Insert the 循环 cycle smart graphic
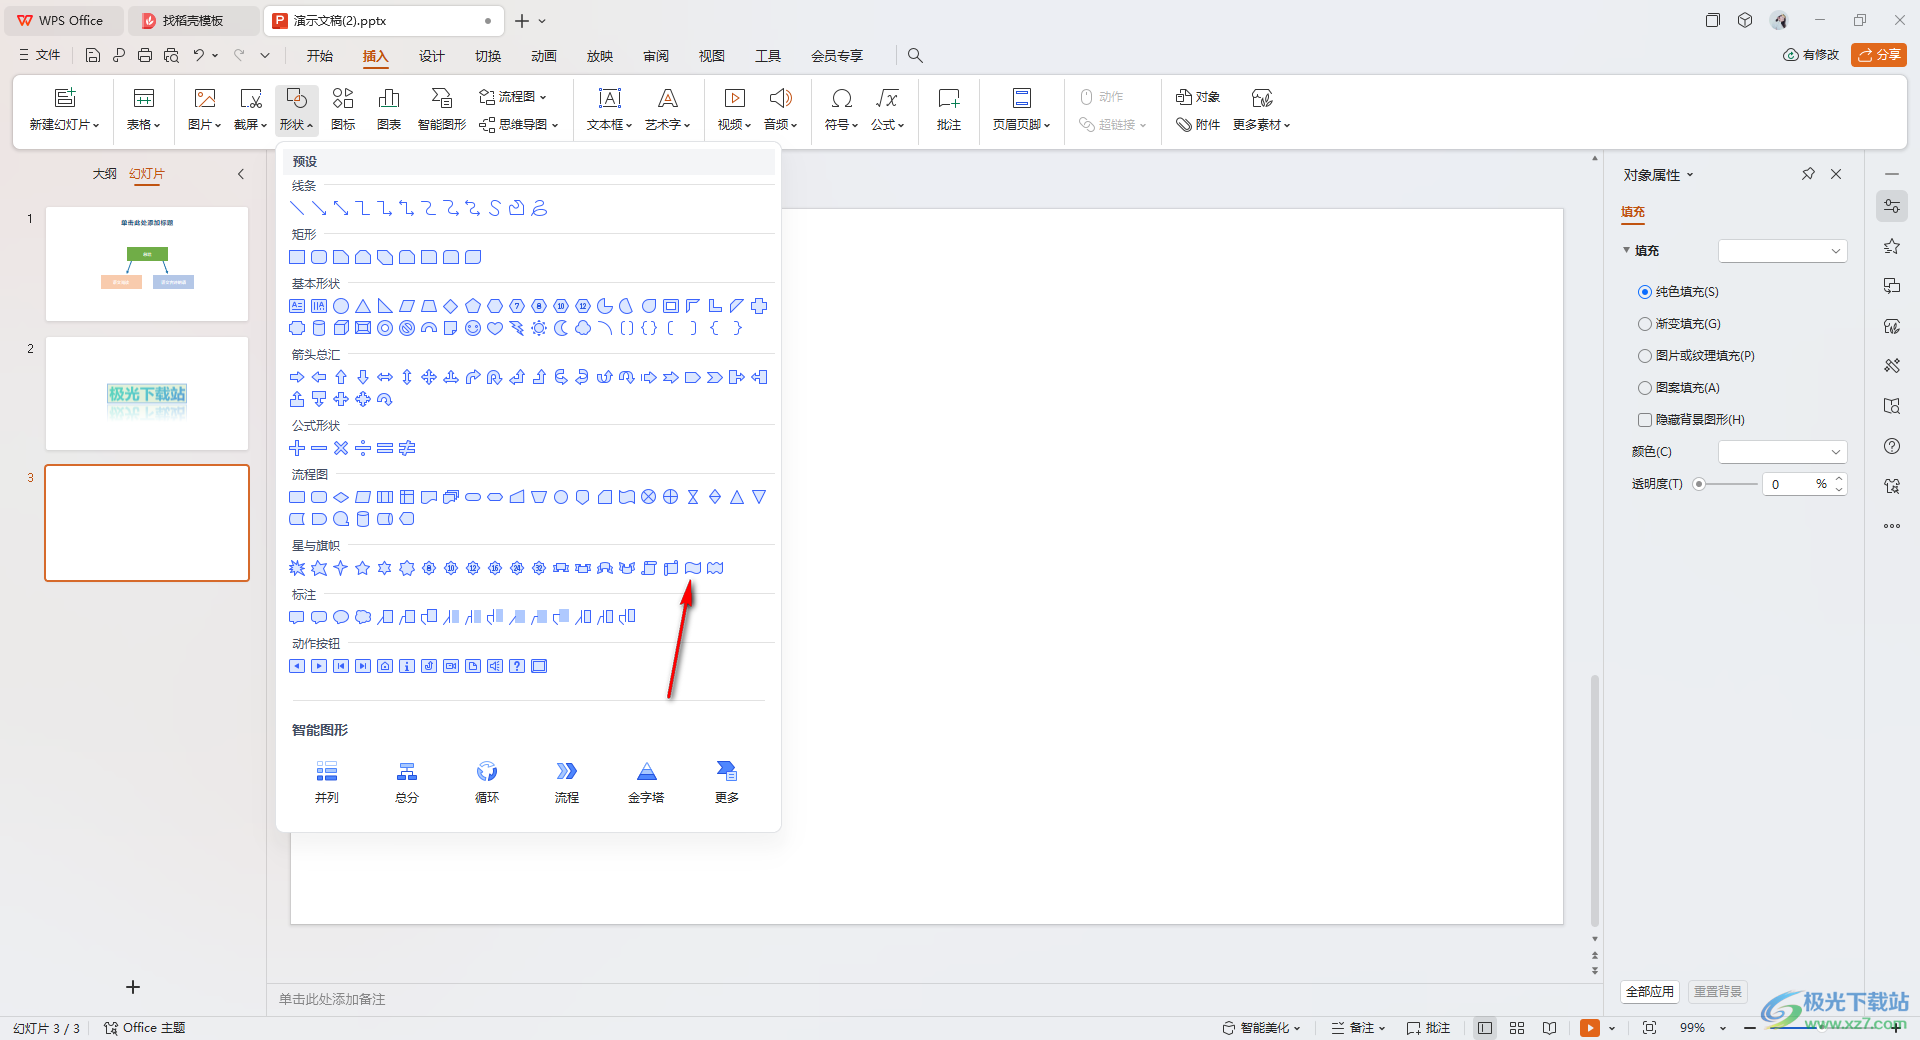The width and height of the screenshot is (1920, 1040). coord(487,781)
